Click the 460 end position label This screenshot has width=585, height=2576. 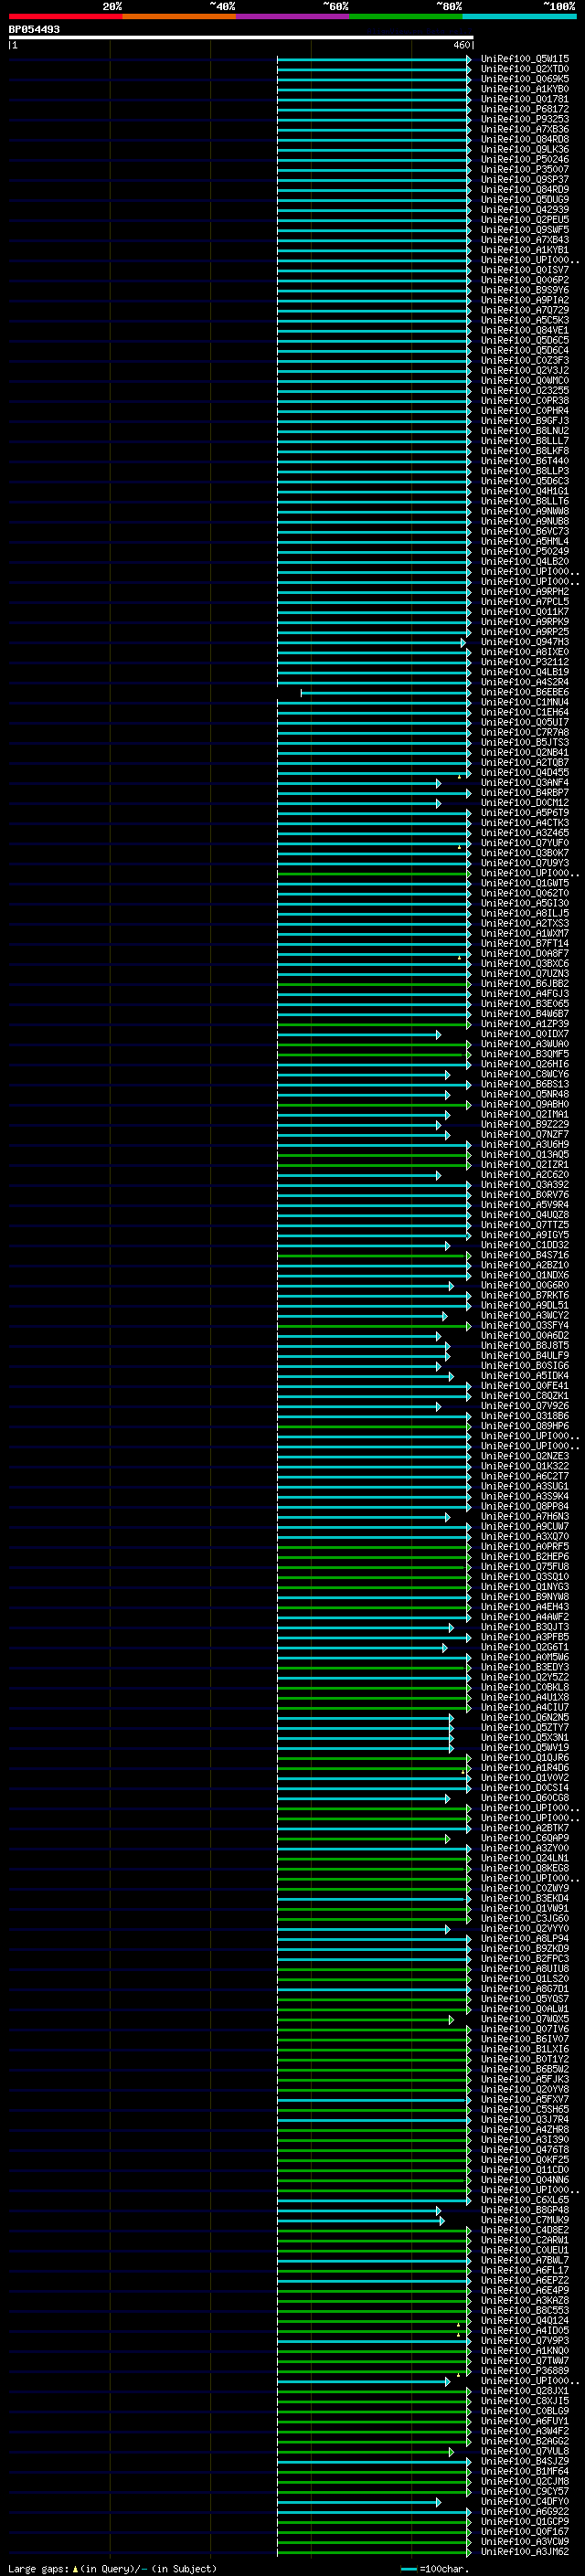click(462, 45)
